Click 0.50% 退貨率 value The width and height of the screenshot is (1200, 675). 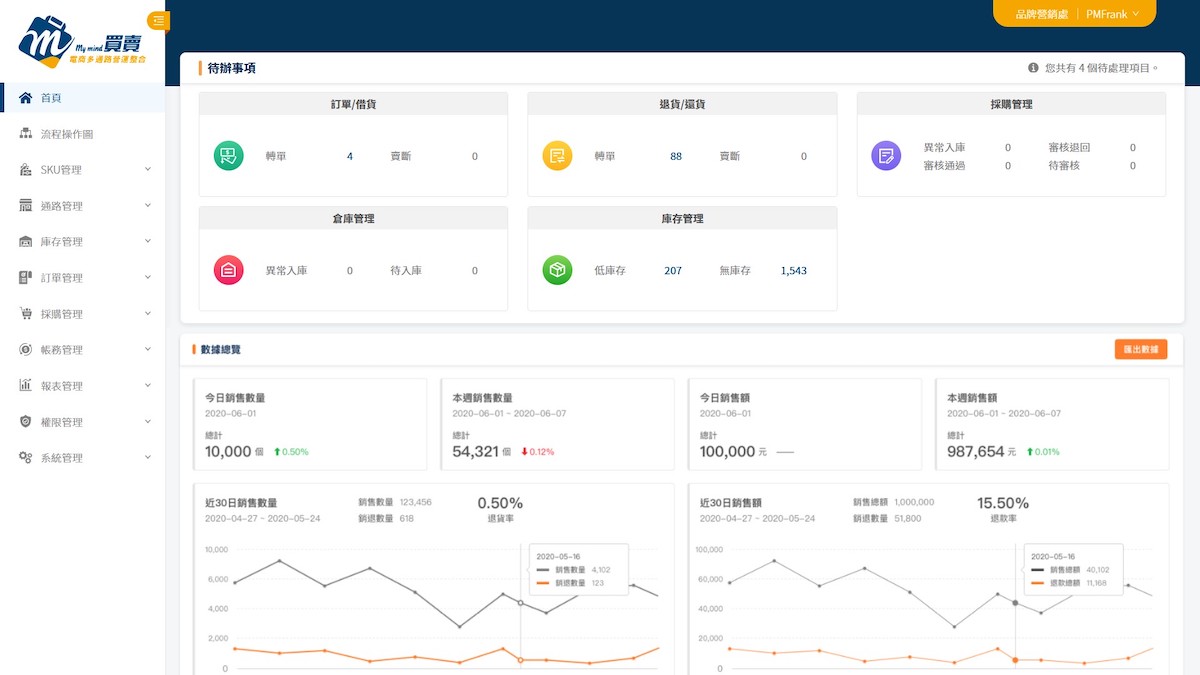point(500,503)
